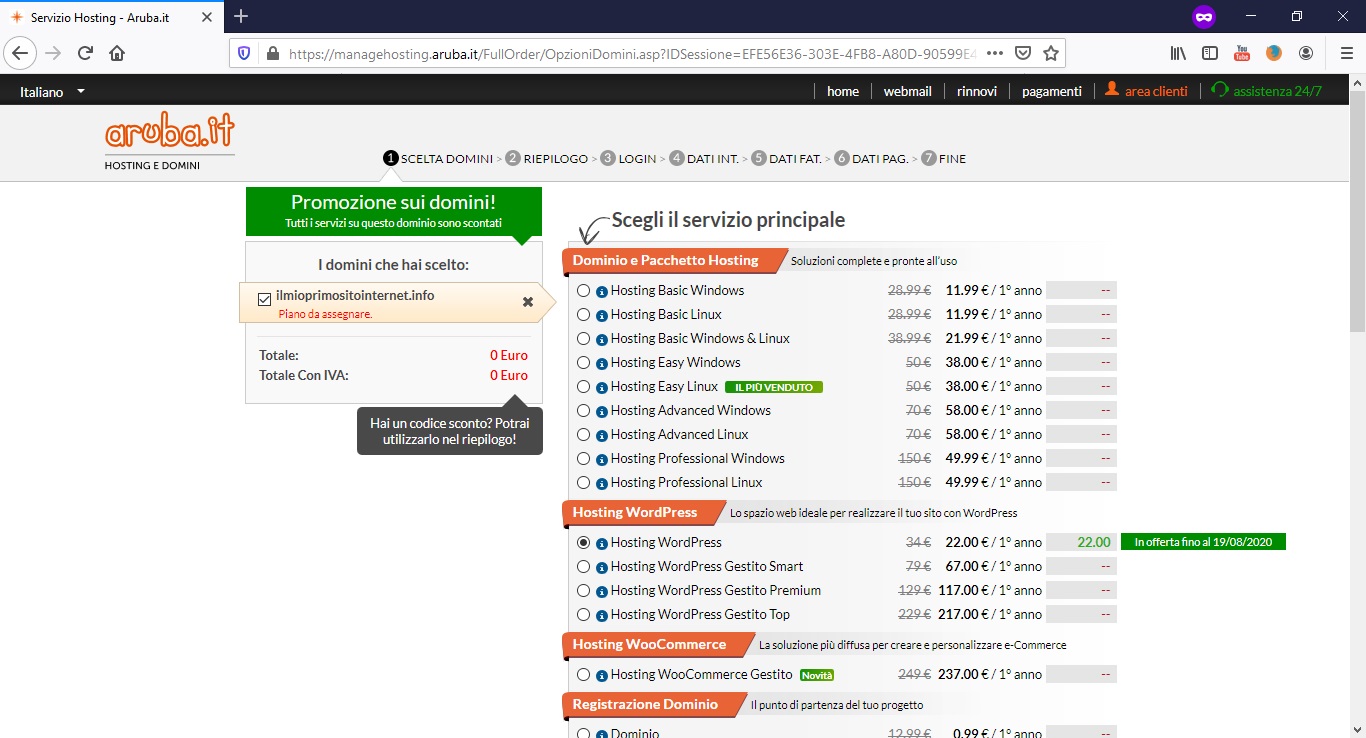Open the Firefox account icon
Screen dimensions: 1366x738
1306,53
